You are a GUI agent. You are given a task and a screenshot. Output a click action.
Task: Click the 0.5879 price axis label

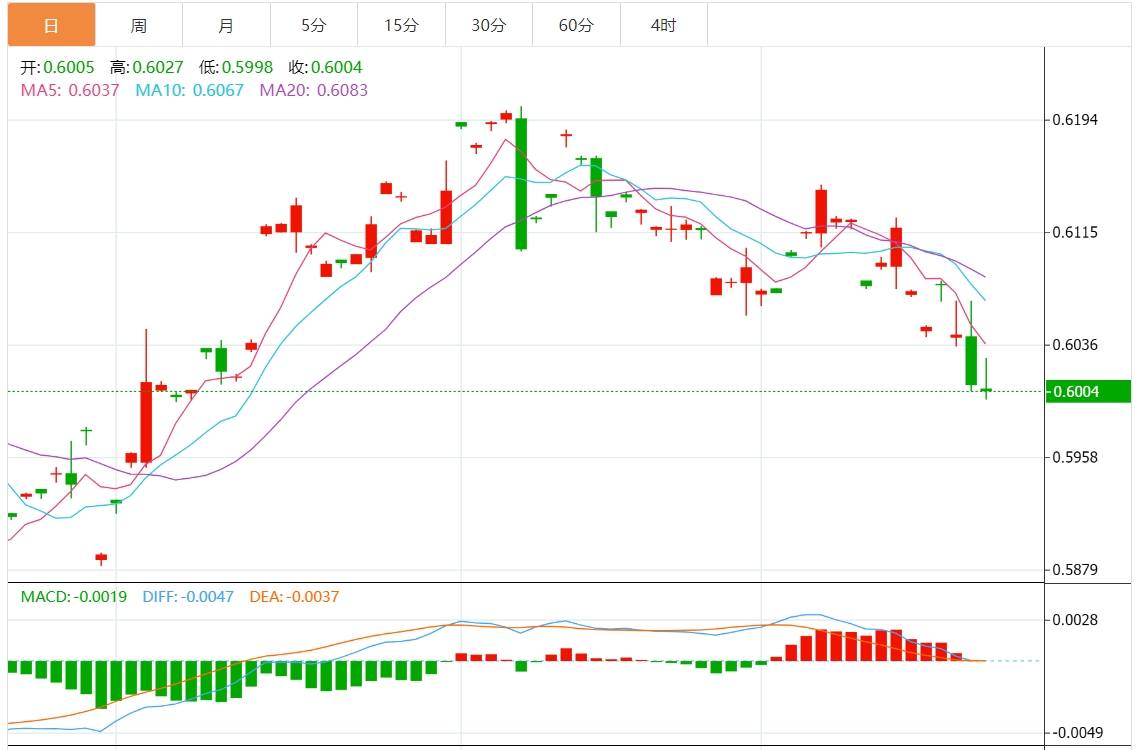(1075, 570)
